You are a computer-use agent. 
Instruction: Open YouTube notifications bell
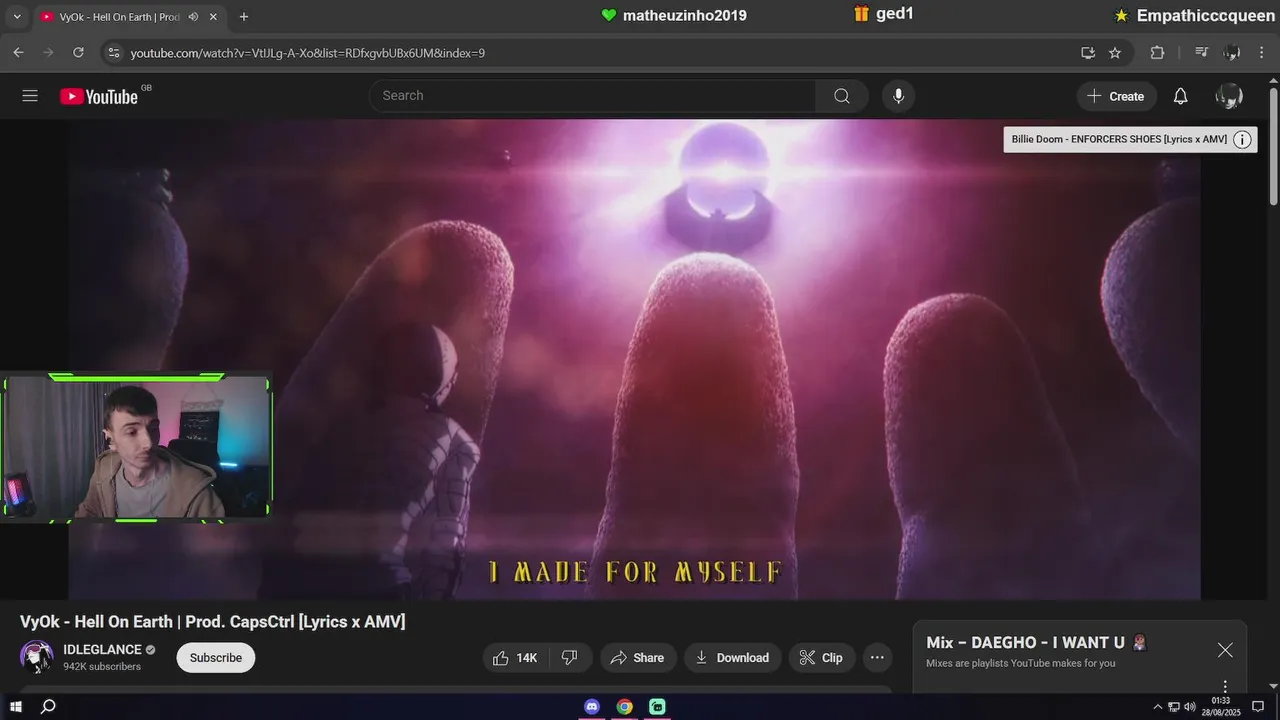[x=1180, y=96]
